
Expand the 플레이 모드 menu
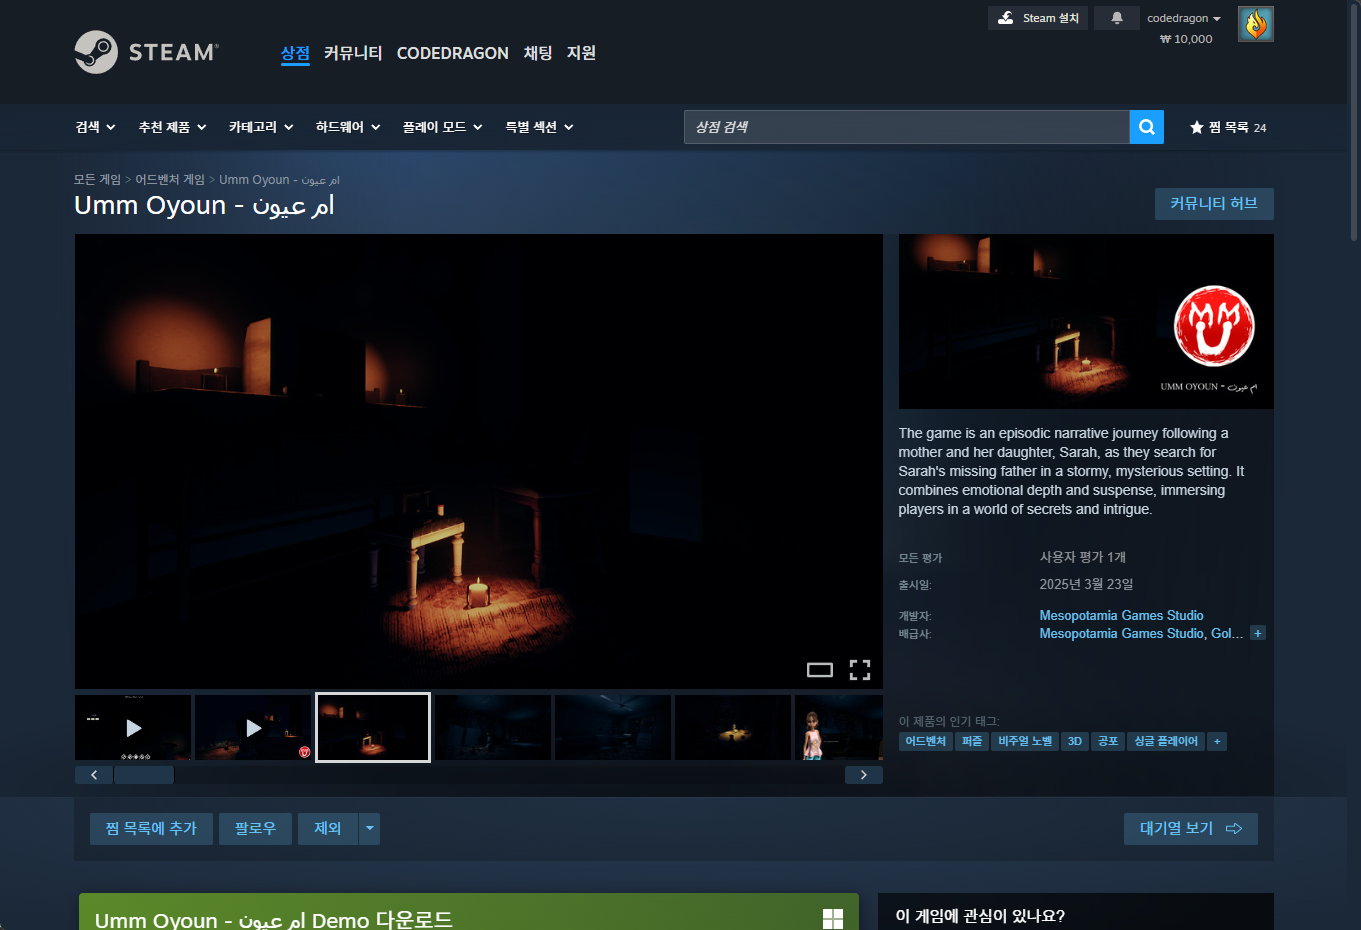(443, 127)
